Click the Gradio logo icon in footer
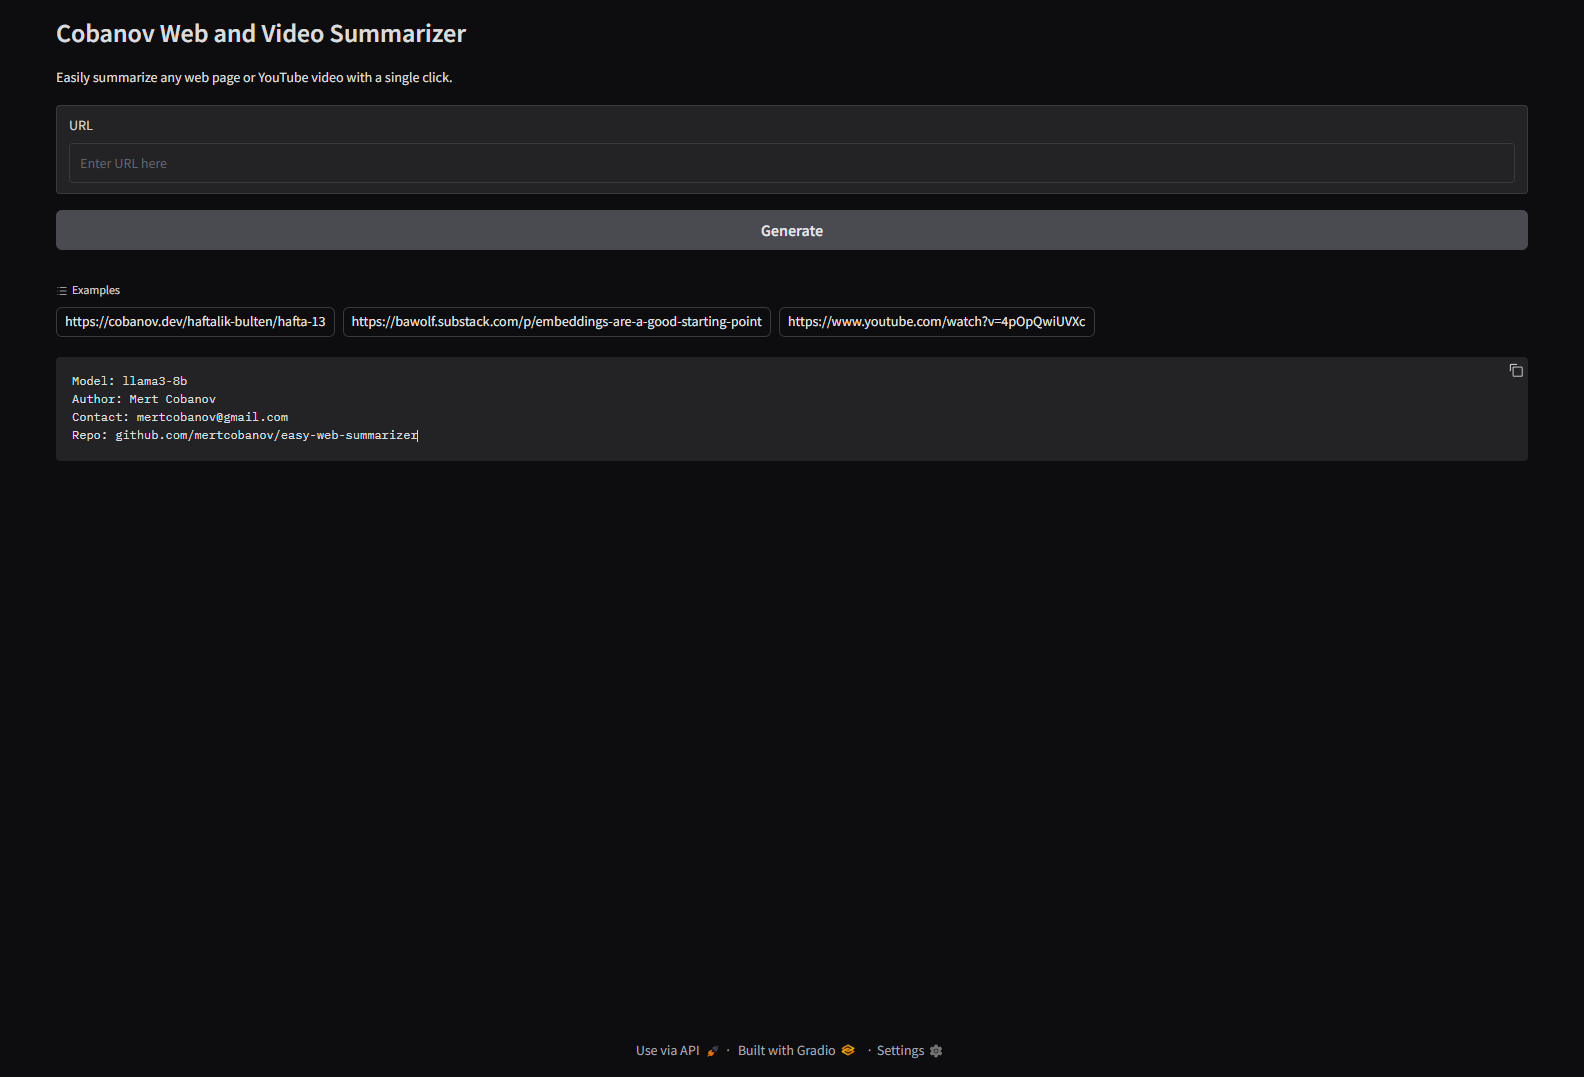This screenshot has height=1077, width=1584. [848, 1050]
